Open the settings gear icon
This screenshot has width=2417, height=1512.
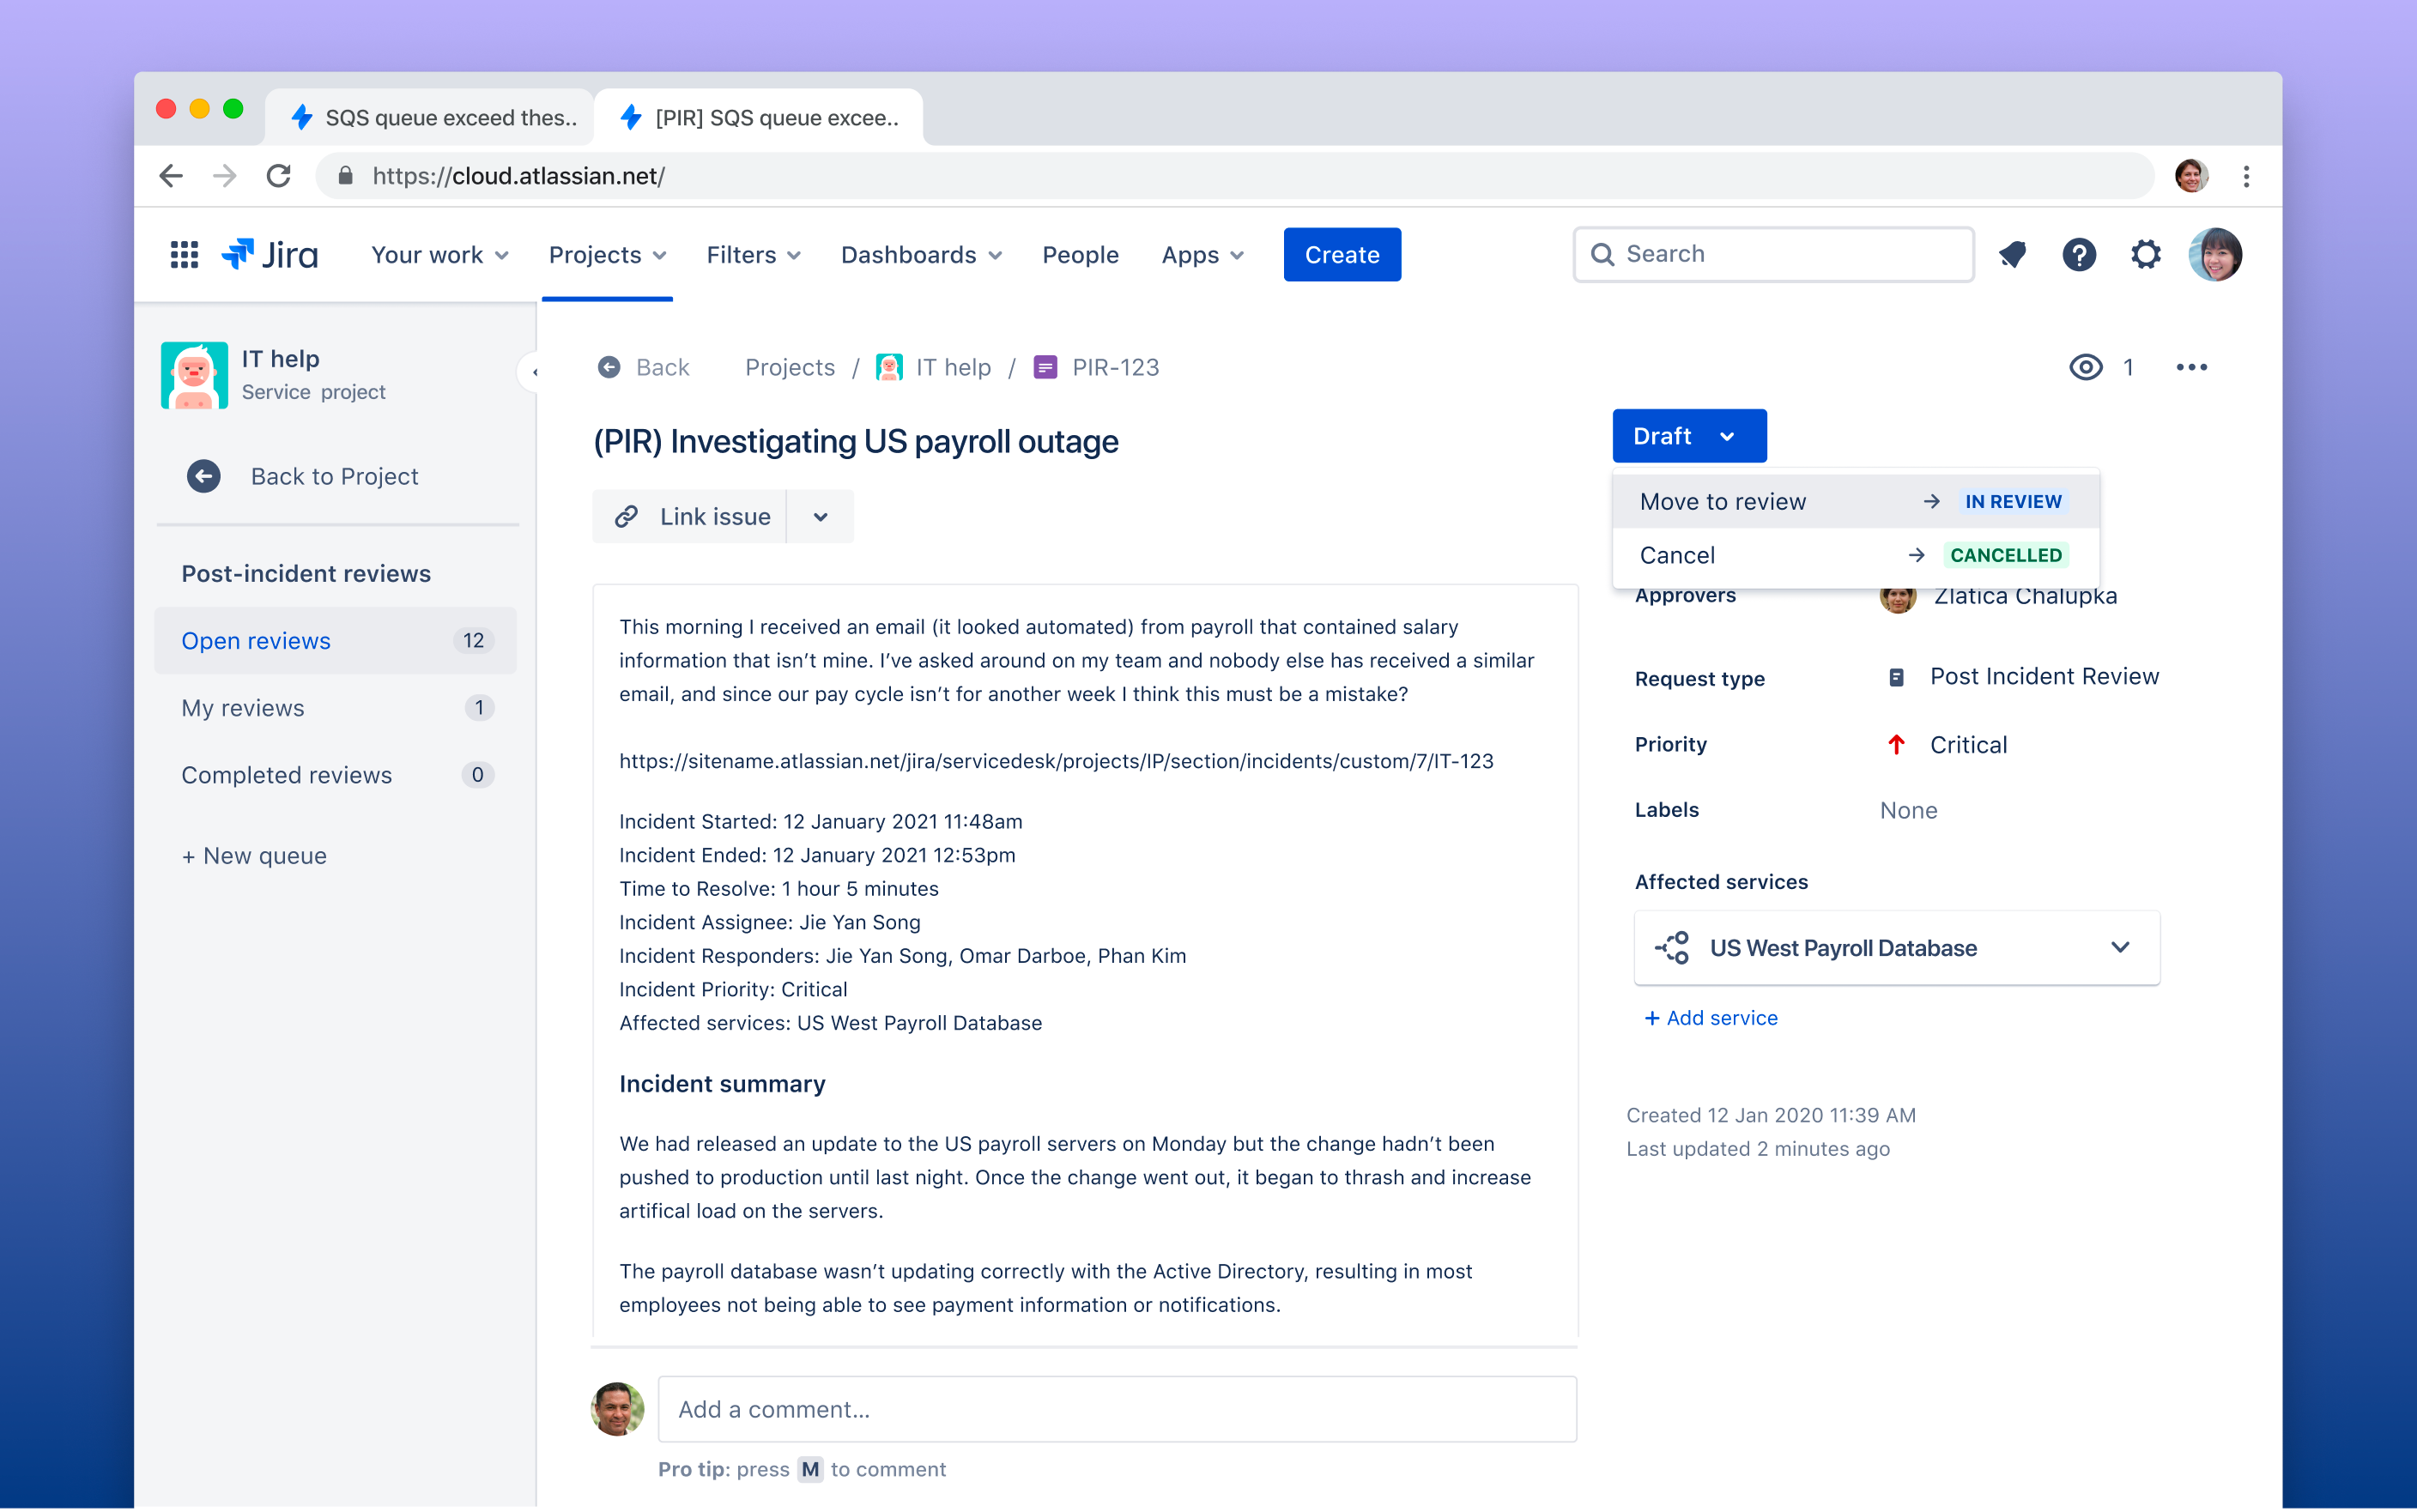click(2145, 255)
